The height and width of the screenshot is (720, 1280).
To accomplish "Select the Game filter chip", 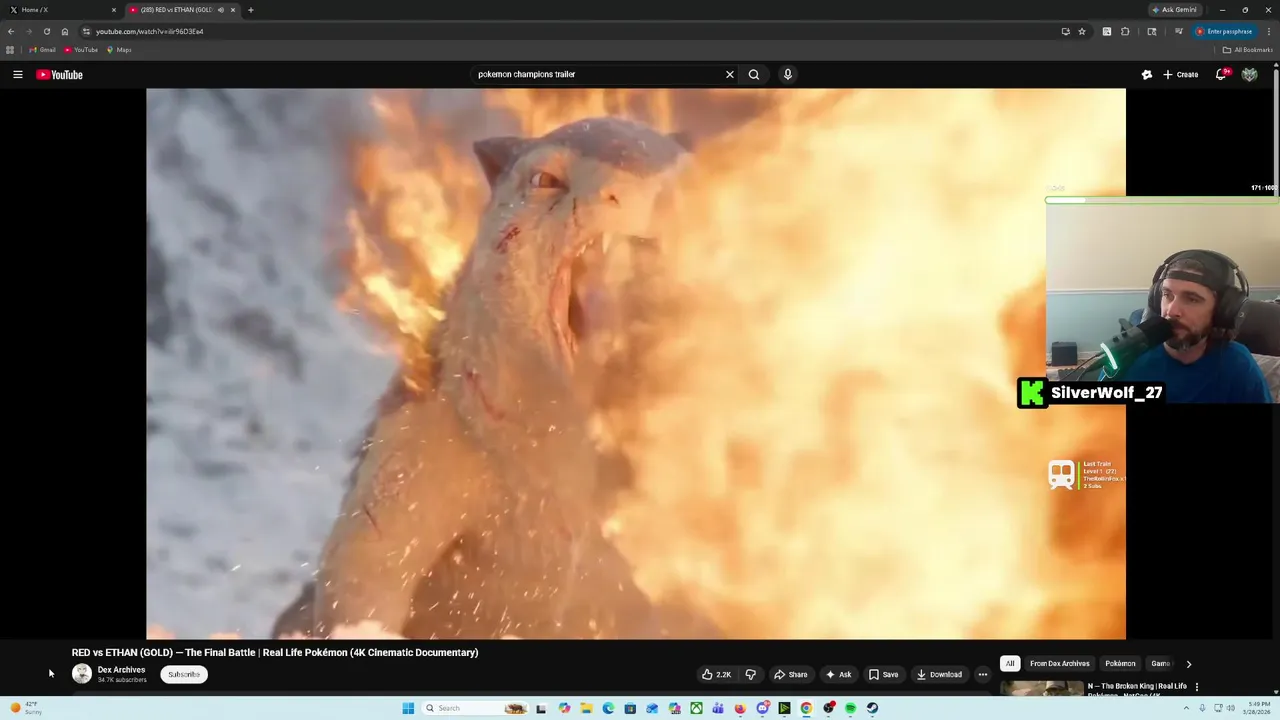I will (1160, 663).
